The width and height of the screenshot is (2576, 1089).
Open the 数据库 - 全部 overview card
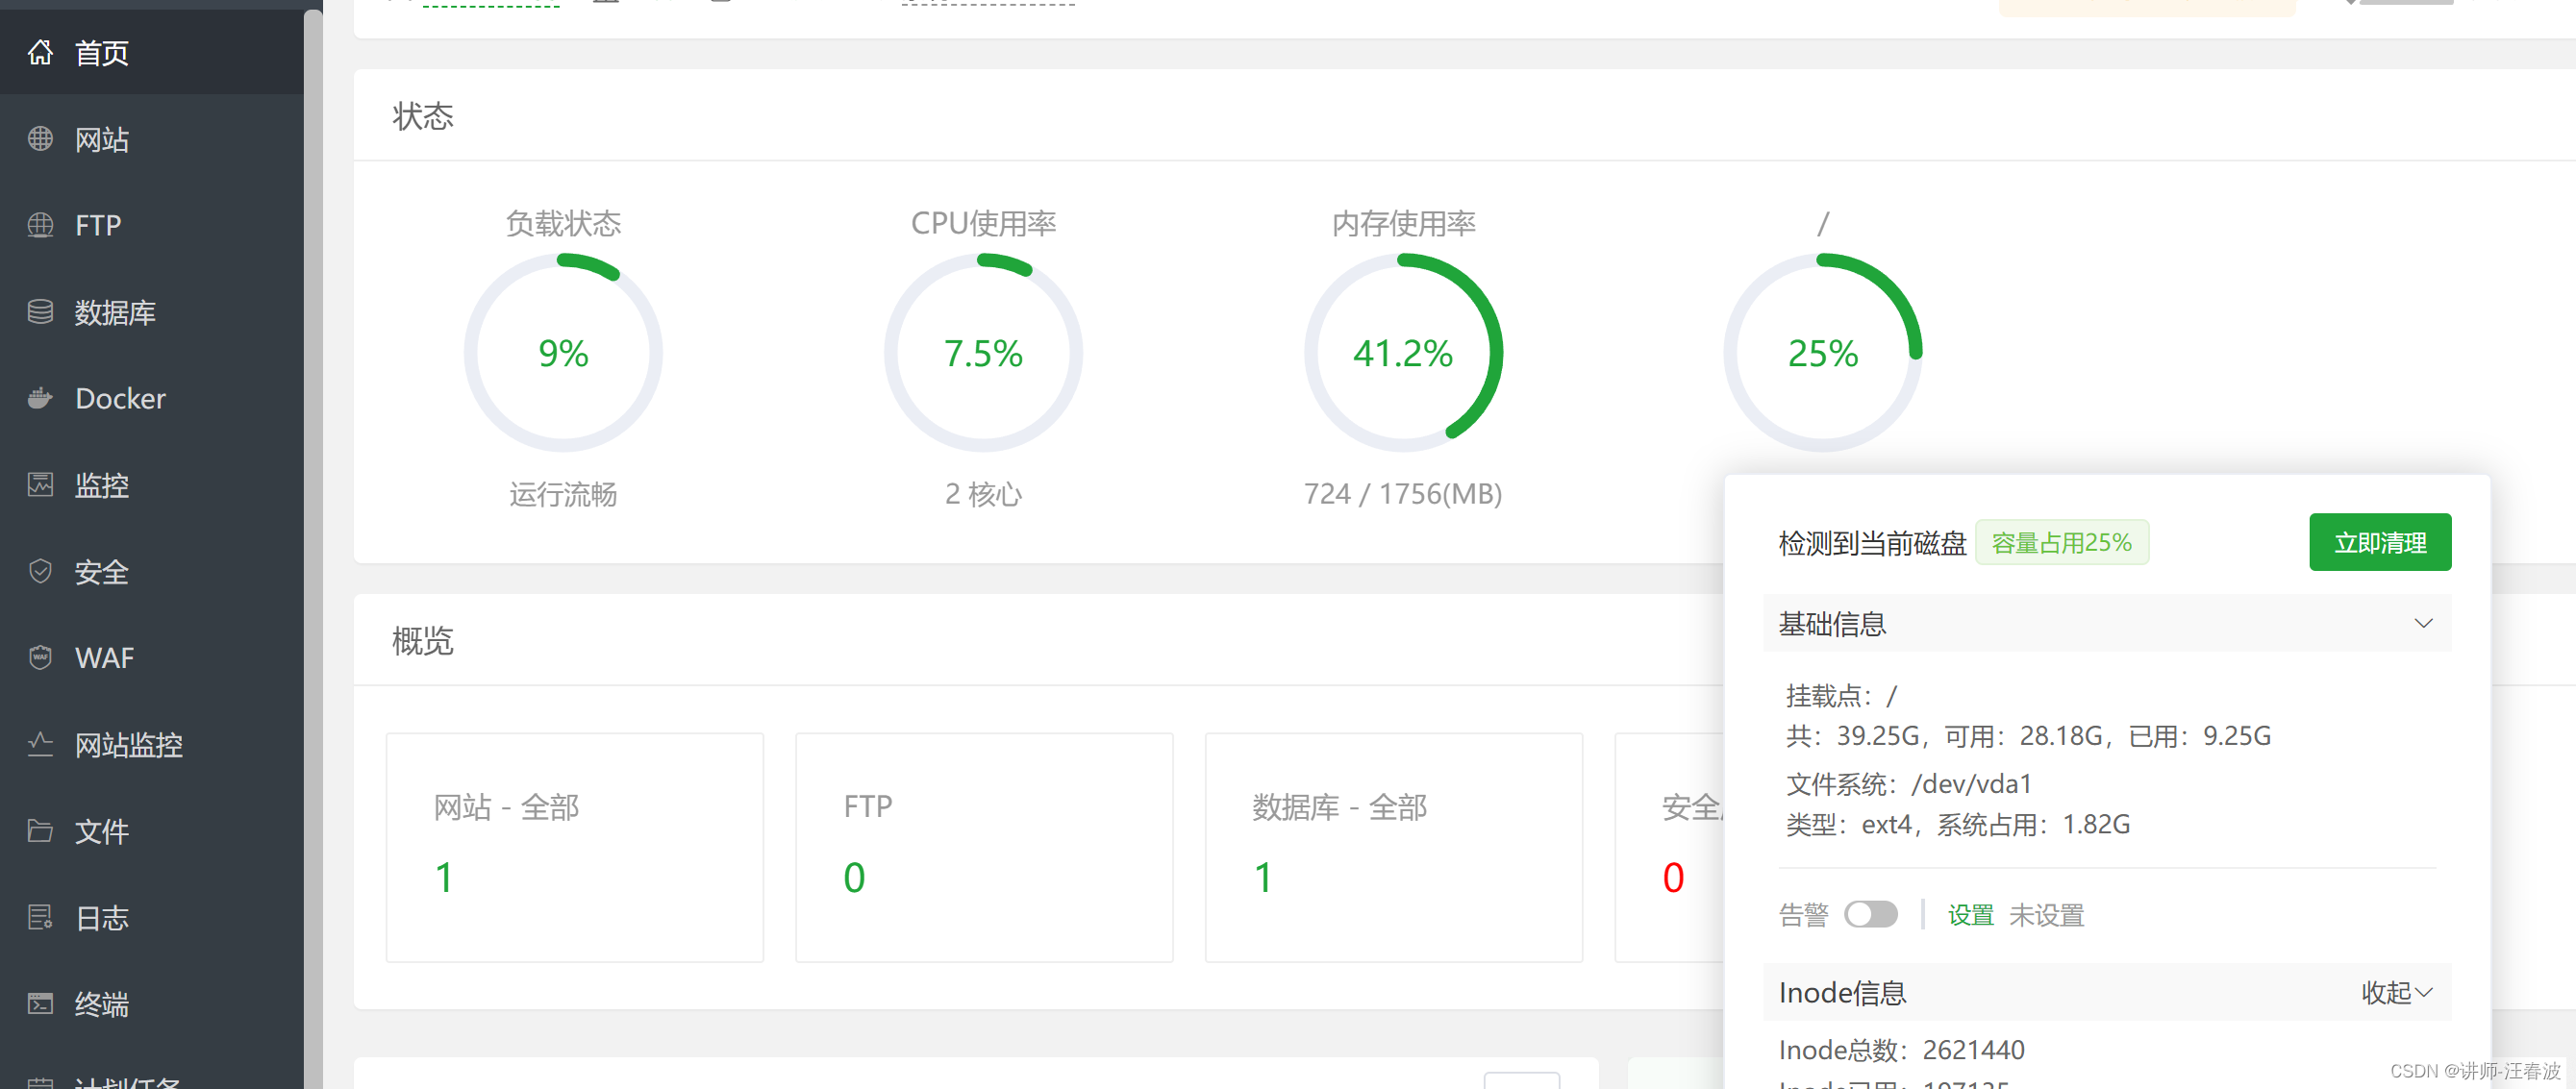point(1394,847)
